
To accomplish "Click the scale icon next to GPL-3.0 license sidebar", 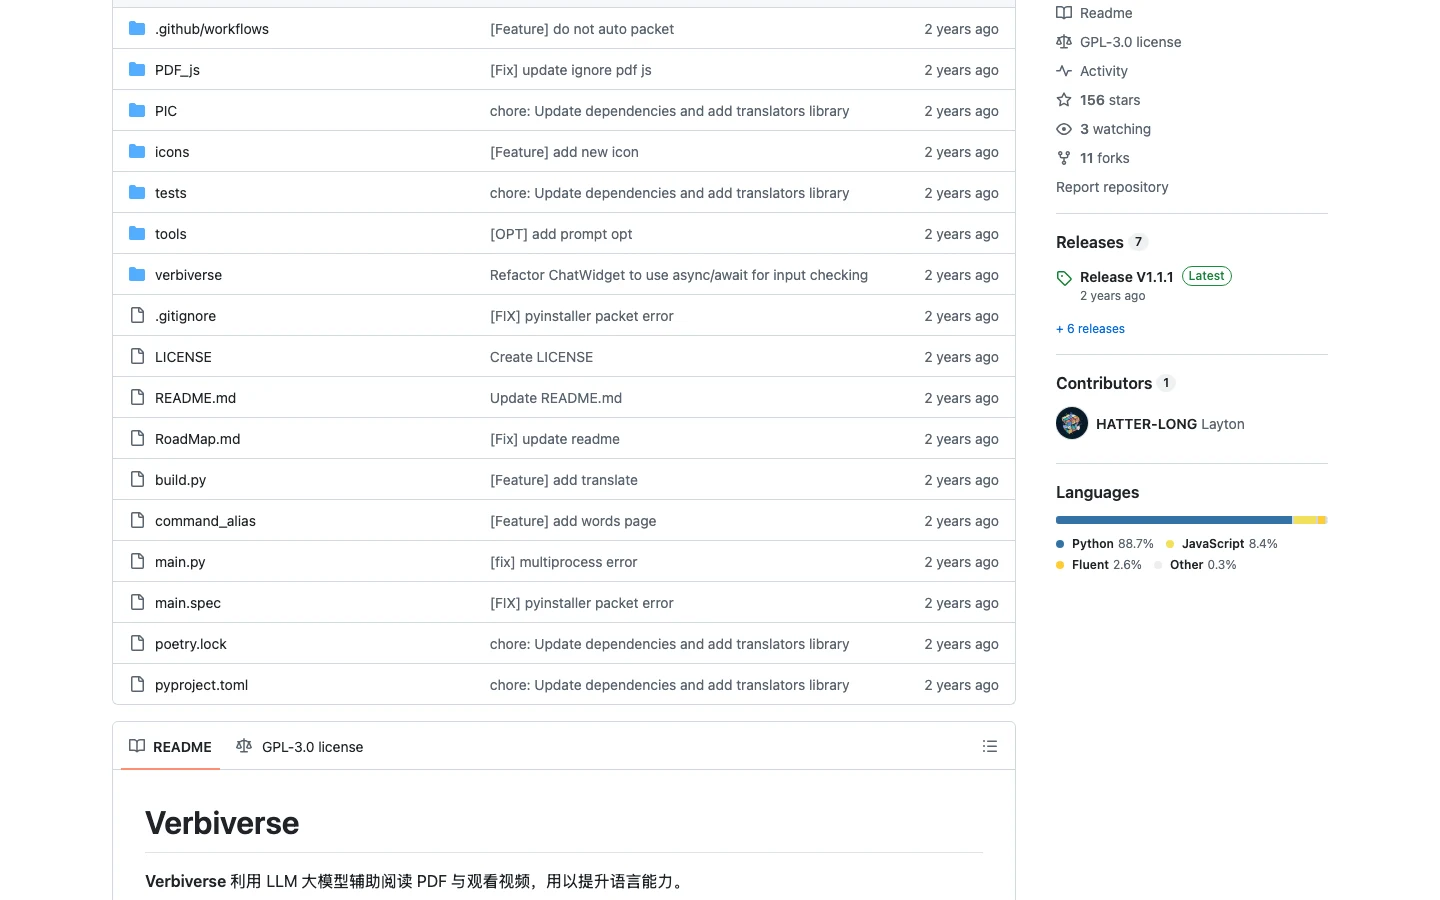I will click(1064, 42).
